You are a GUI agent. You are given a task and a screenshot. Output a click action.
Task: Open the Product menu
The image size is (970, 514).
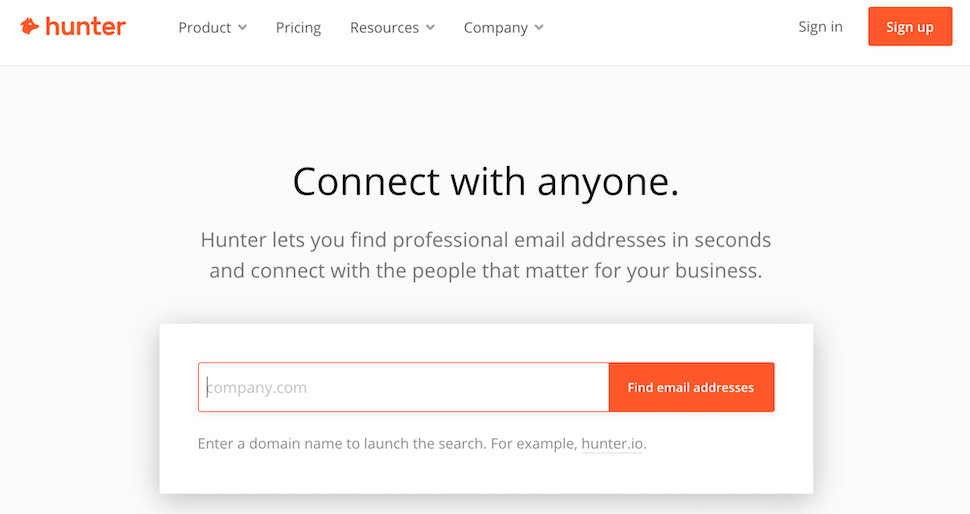[205, 28]
